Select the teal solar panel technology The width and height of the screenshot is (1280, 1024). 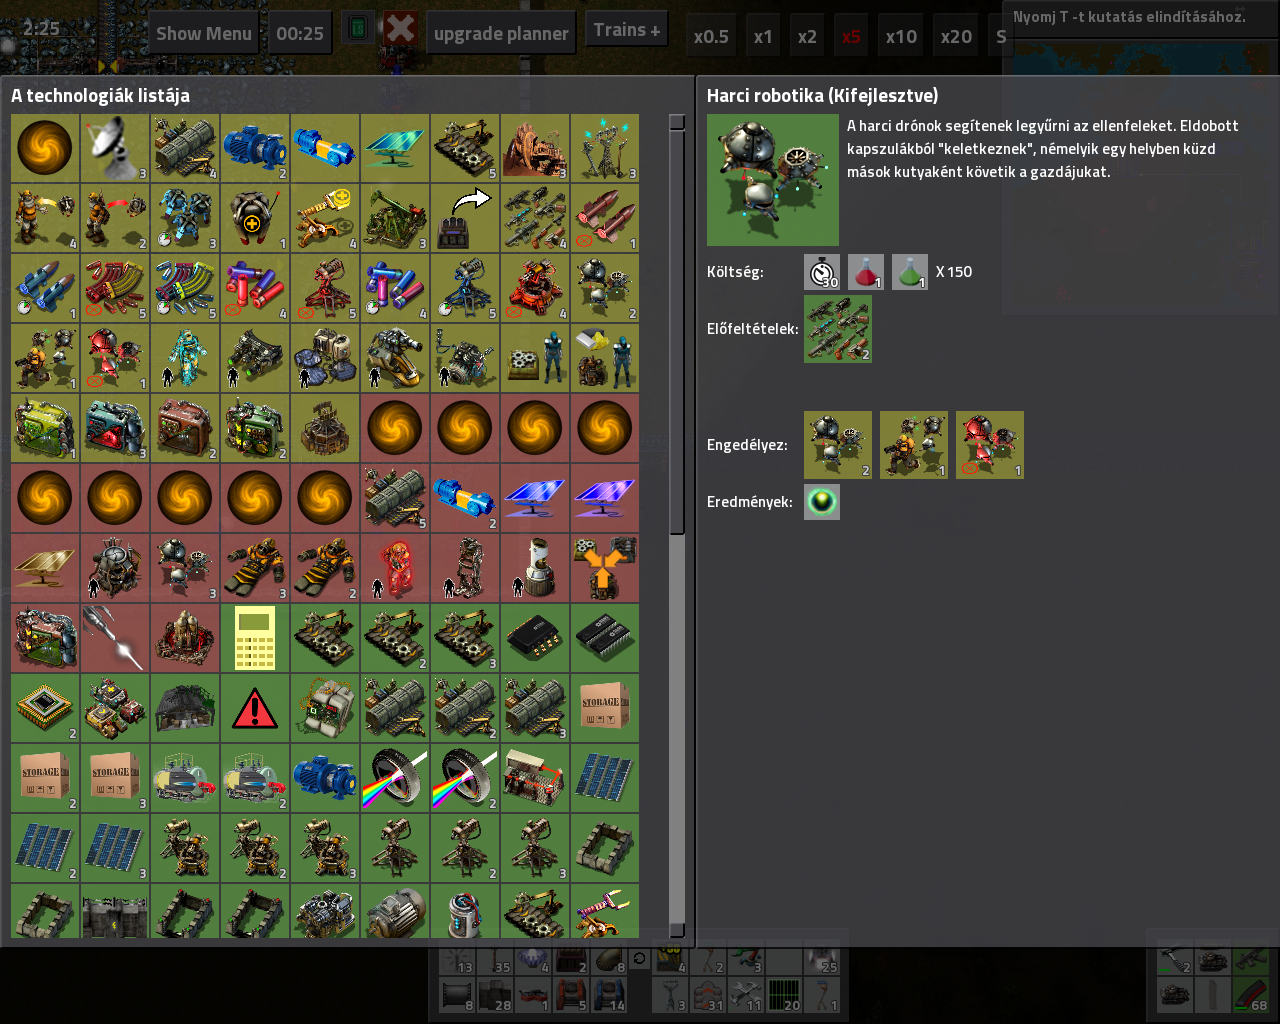395,148
